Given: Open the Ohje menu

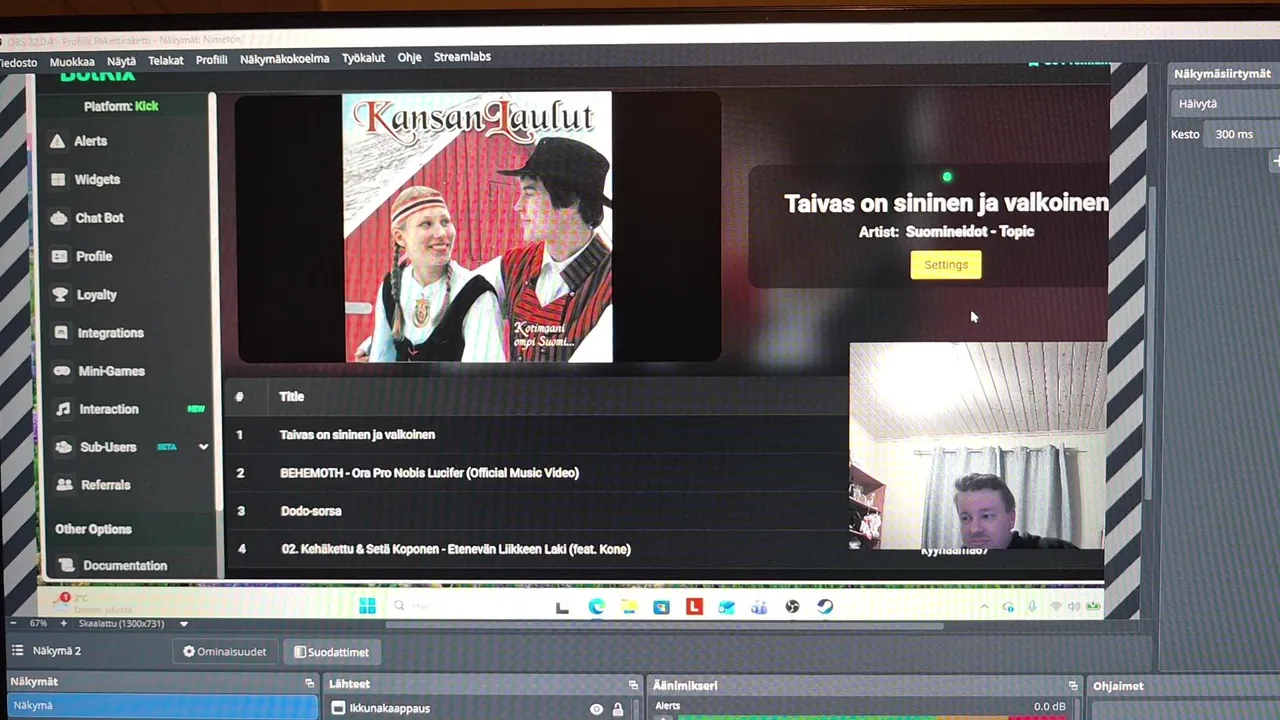Looking at the screenshot, I should (409, 57).
